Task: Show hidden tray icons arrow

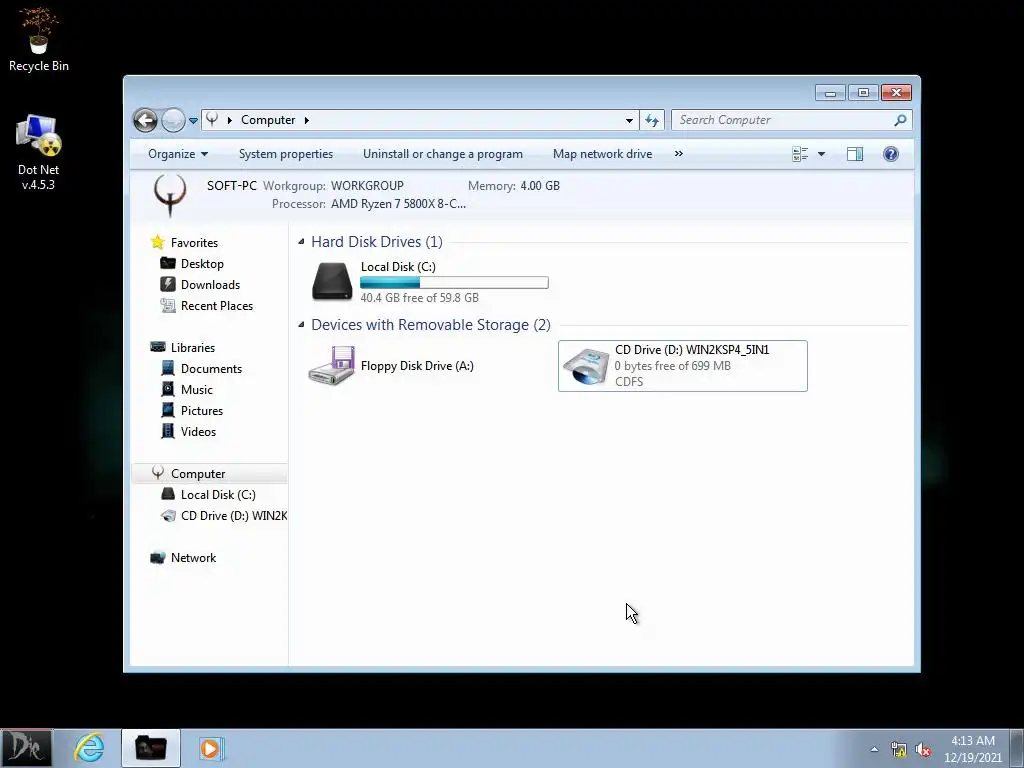Action: [x=874, y=749]
